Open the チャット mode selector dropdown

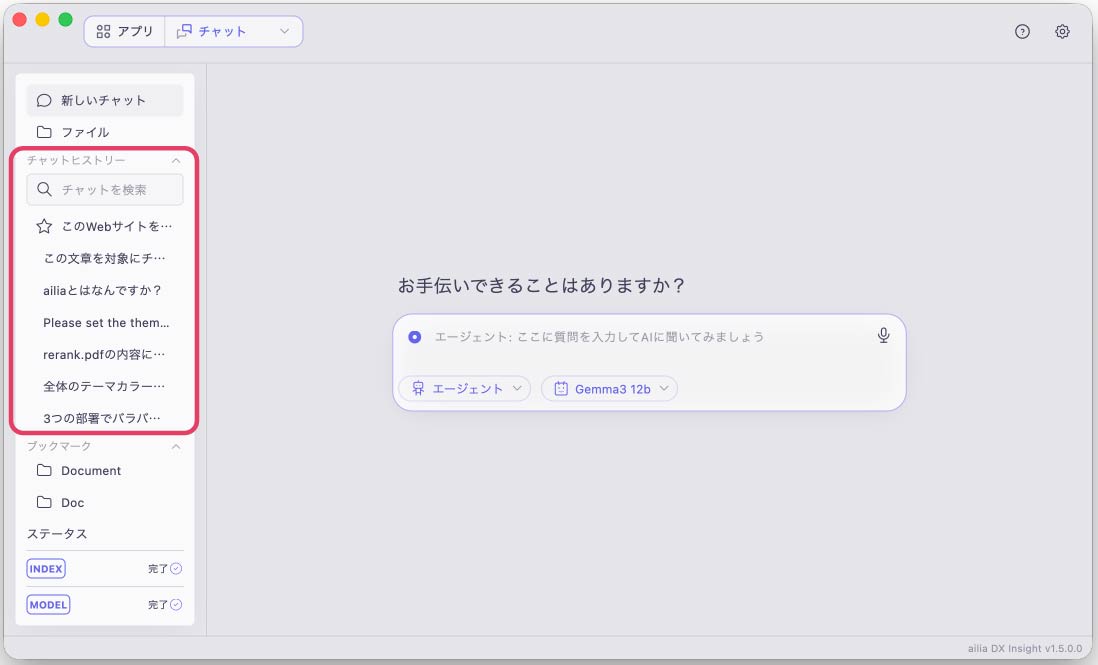[x=233, y=32]
